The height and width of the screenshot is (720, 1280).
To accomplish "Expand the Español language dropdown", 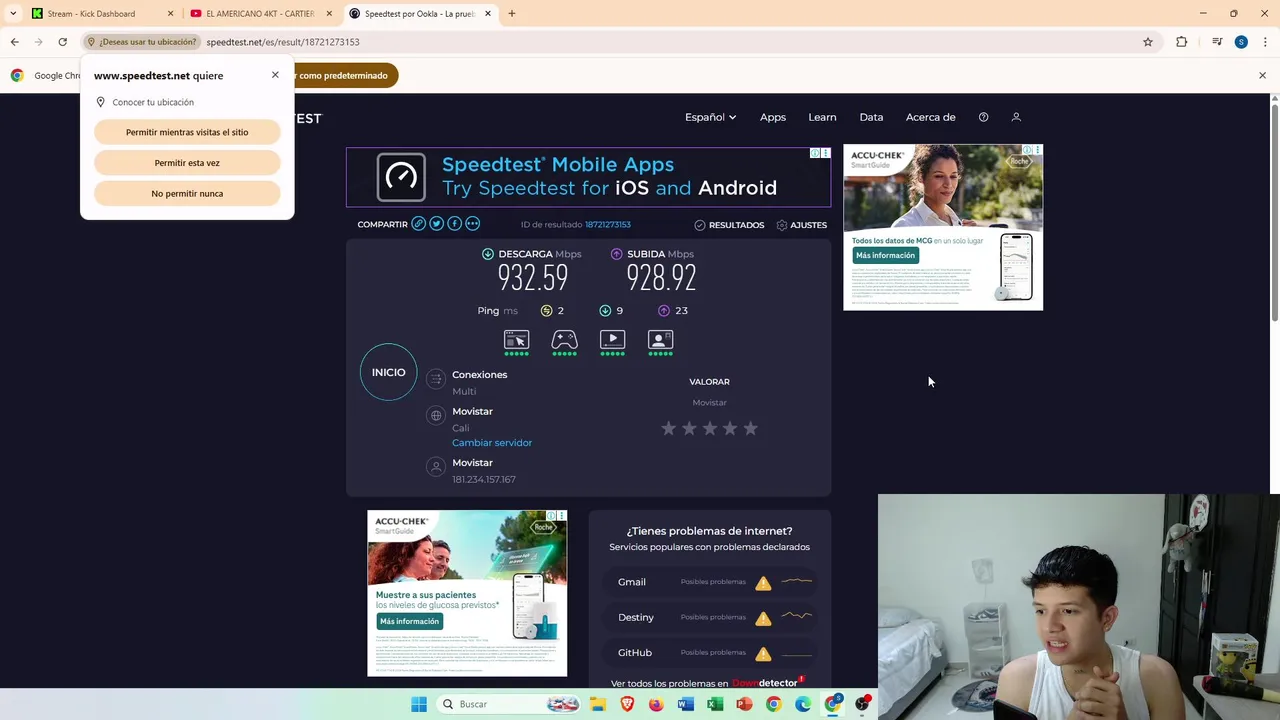I will click(710, 117).
